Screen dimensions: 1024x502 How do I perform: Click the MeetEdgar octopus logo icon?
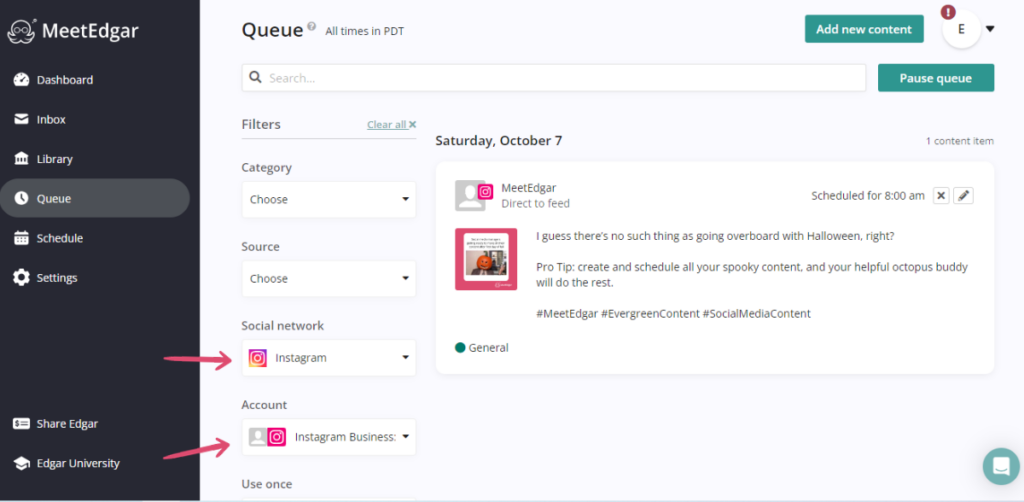(21, 31)
